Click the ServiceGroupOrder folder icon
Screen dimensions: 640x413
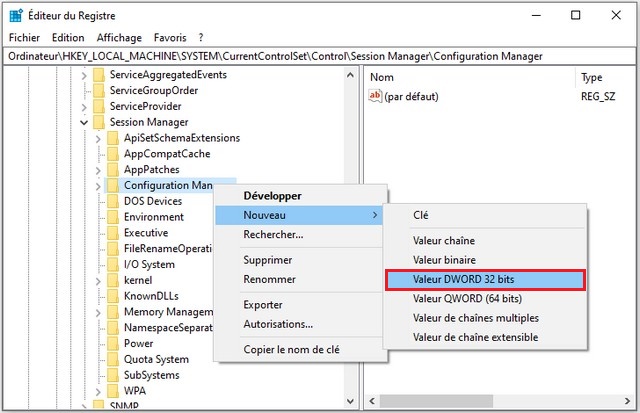[99, 91]
